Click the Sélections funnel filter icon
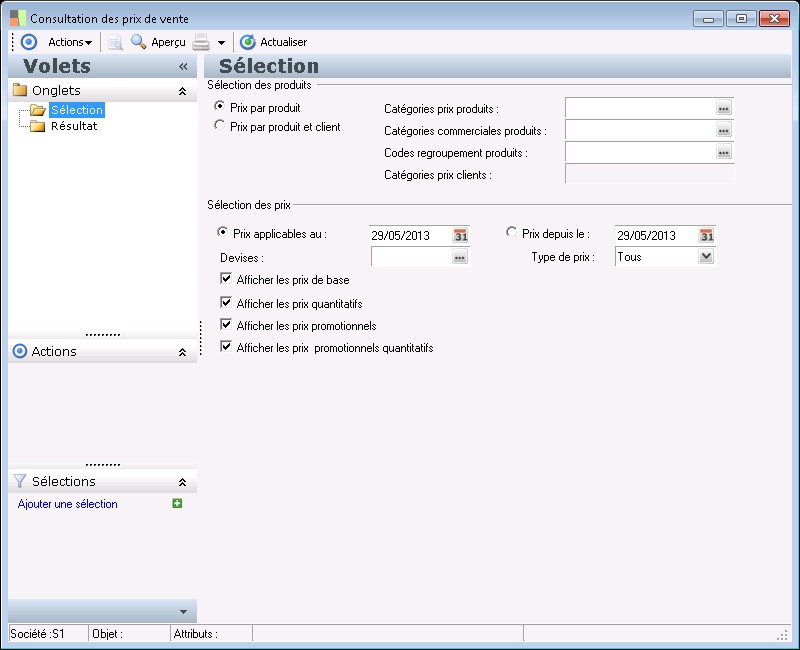The height and width of the screenshot is (650, 800). tap(19, 481)
